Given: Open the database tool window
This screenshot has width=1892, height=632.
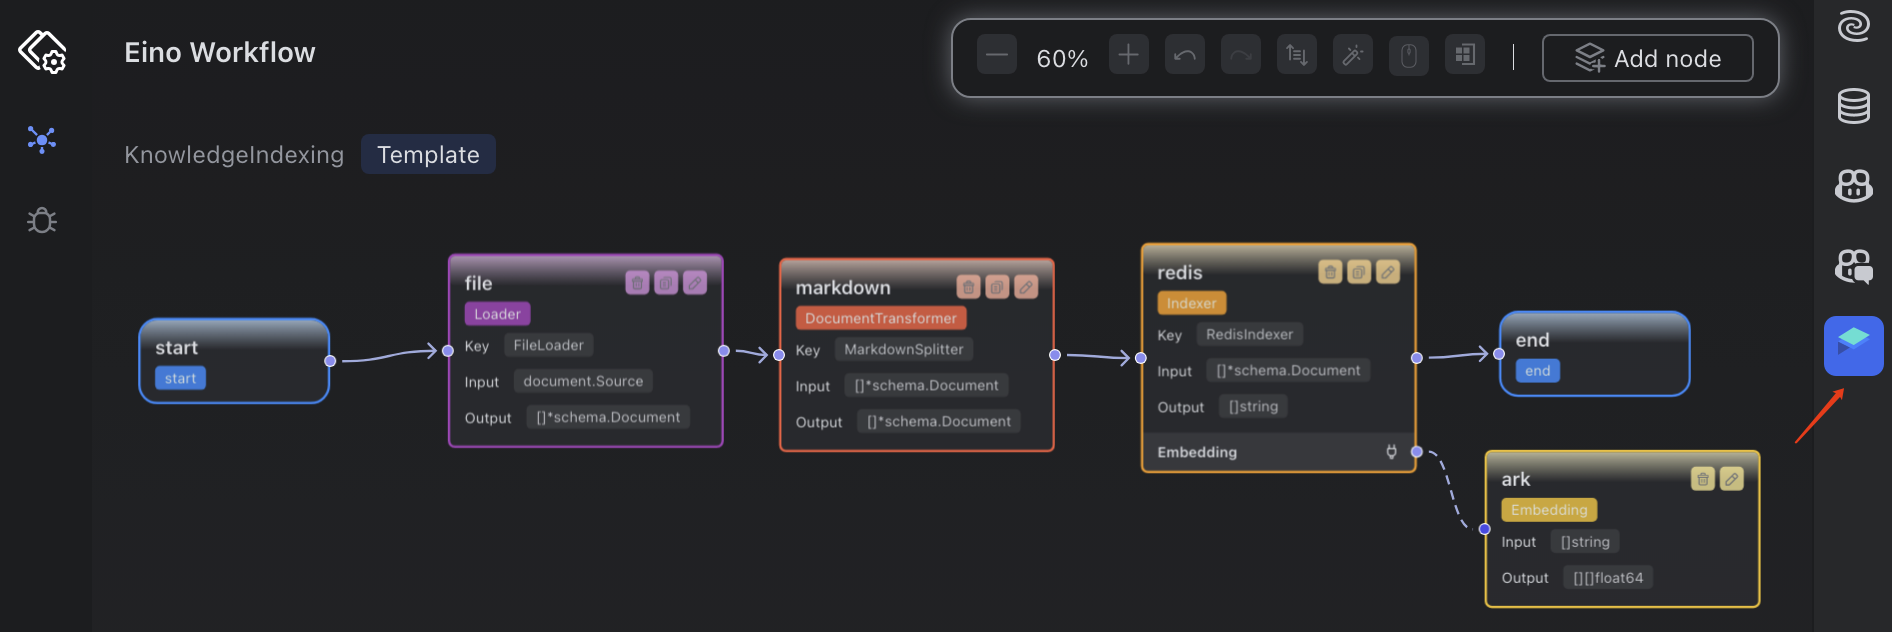Looking at the screenshot, I should pyautogui.click(x=1854, y=105).
